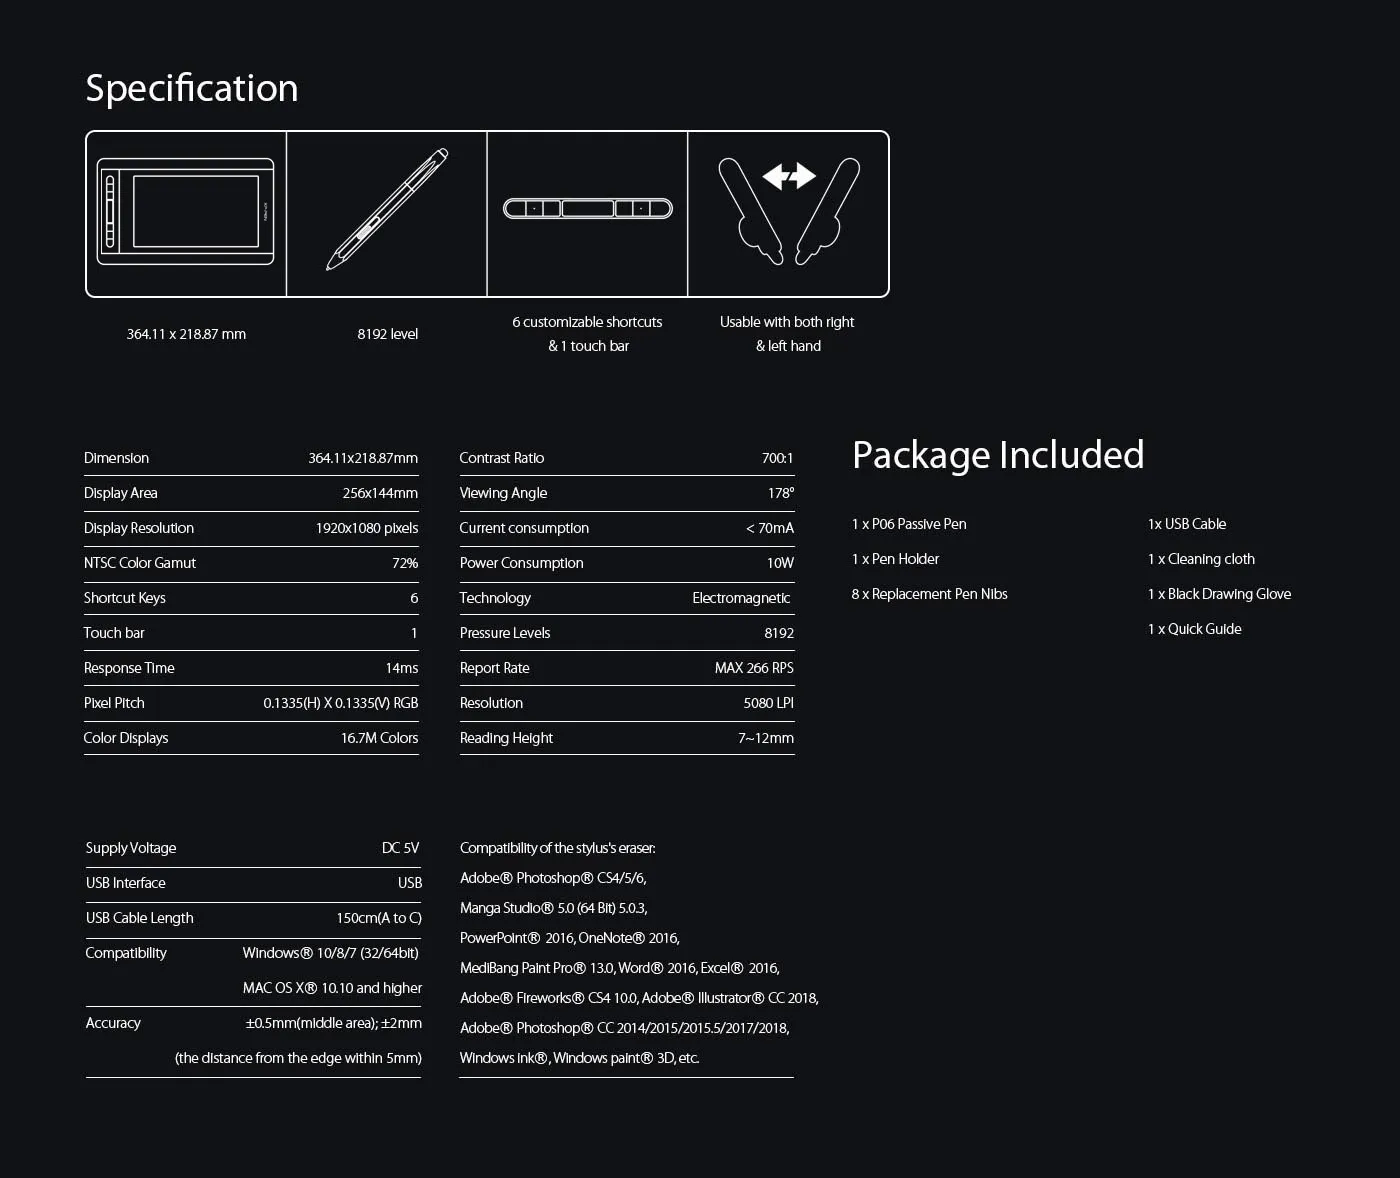1400x1178 pixels.
Task: Click the USB Cable Length label
Action: (140, 918)
